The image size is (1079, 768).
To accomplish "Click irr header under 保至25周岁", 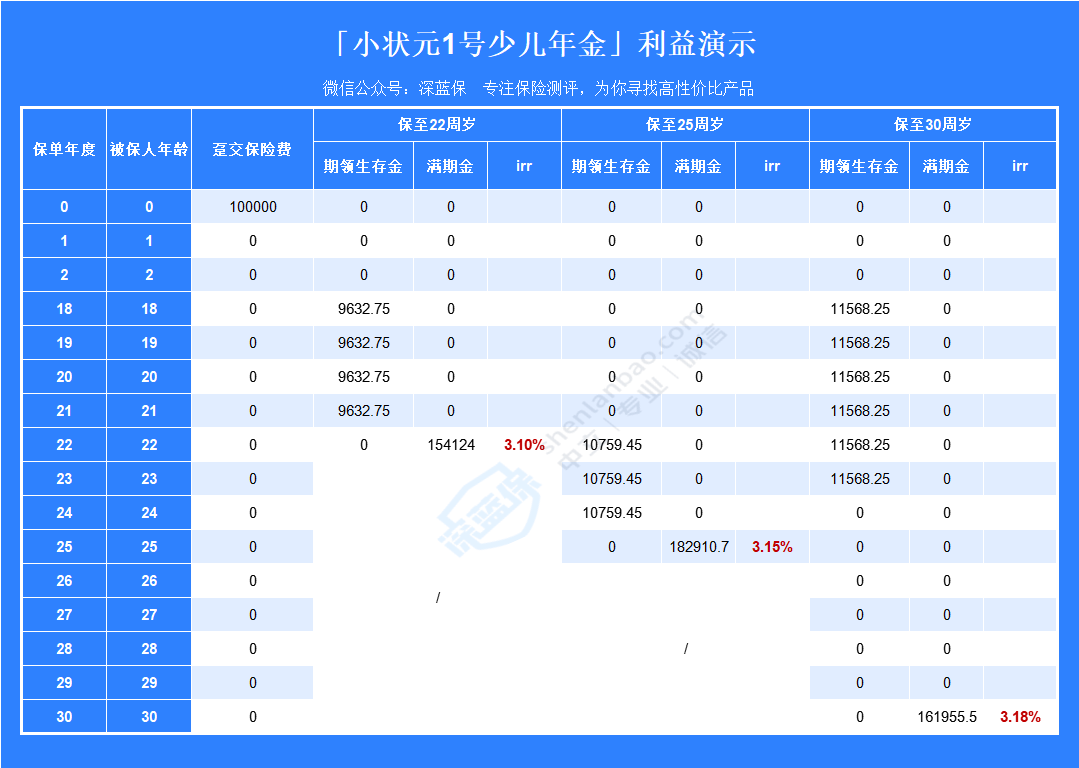I will tap(772, 166).
